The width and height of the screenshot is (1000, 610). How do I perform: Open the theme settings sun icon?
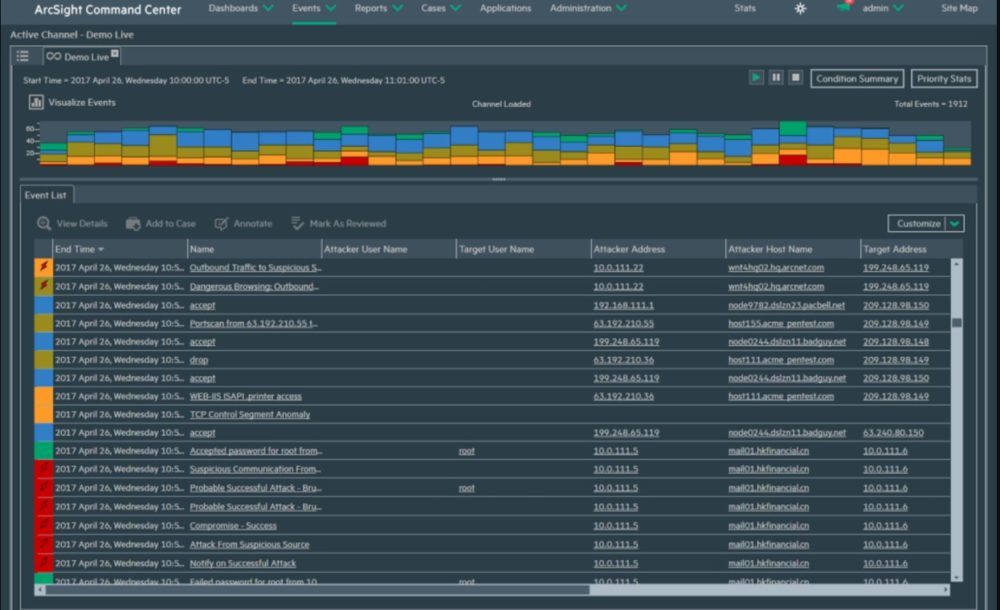click(800, 9)
